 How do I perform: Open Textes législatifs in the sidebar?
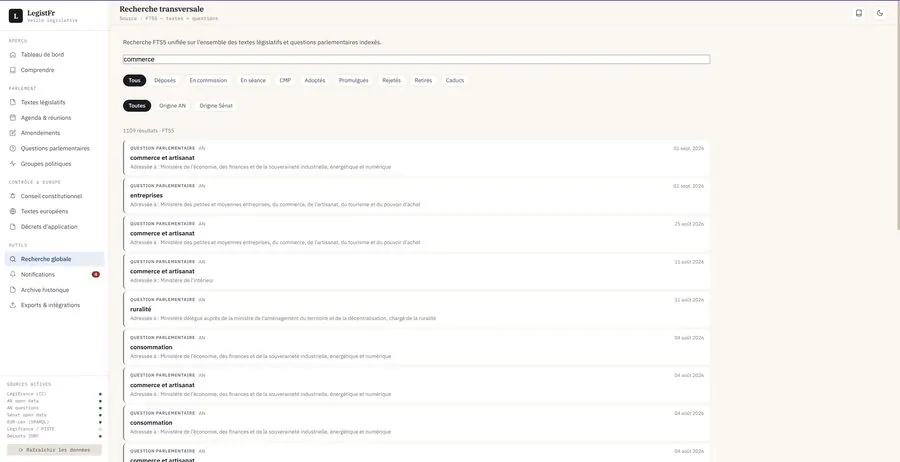(55, 103)
